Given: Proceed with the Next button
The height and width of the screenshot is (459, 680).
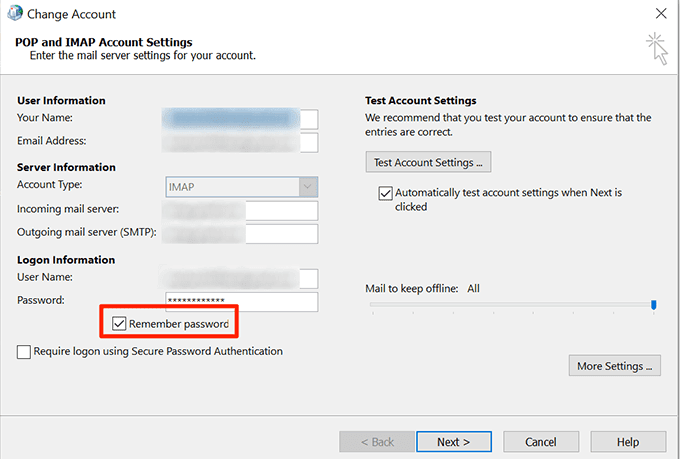Looking at the screenshot, I should [x=453, y=441].
